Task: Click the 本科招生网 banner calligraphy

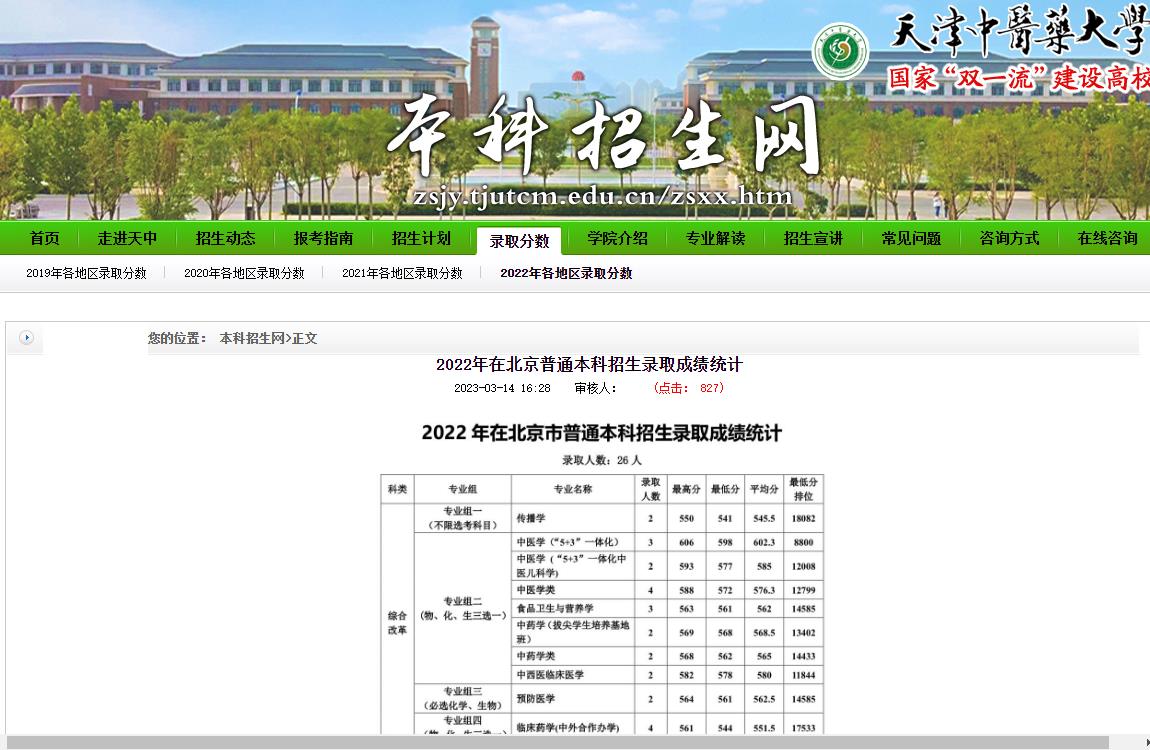Action: tap(603, 137)
